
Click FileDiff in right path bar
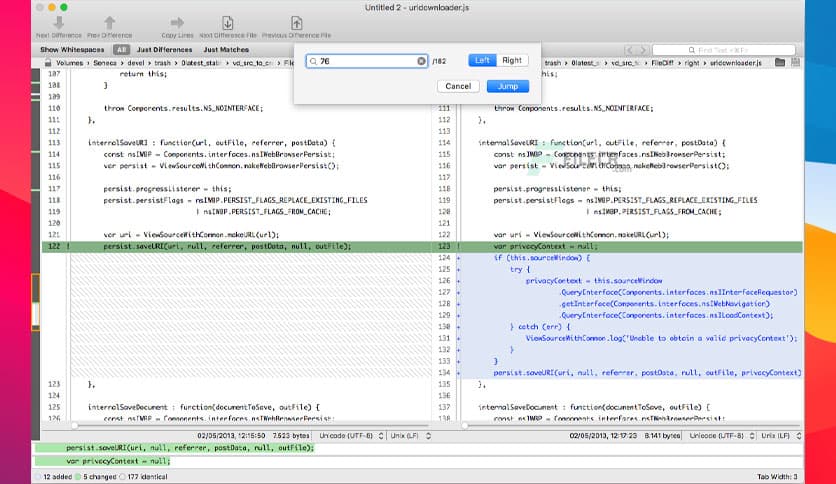coord(662,63)
